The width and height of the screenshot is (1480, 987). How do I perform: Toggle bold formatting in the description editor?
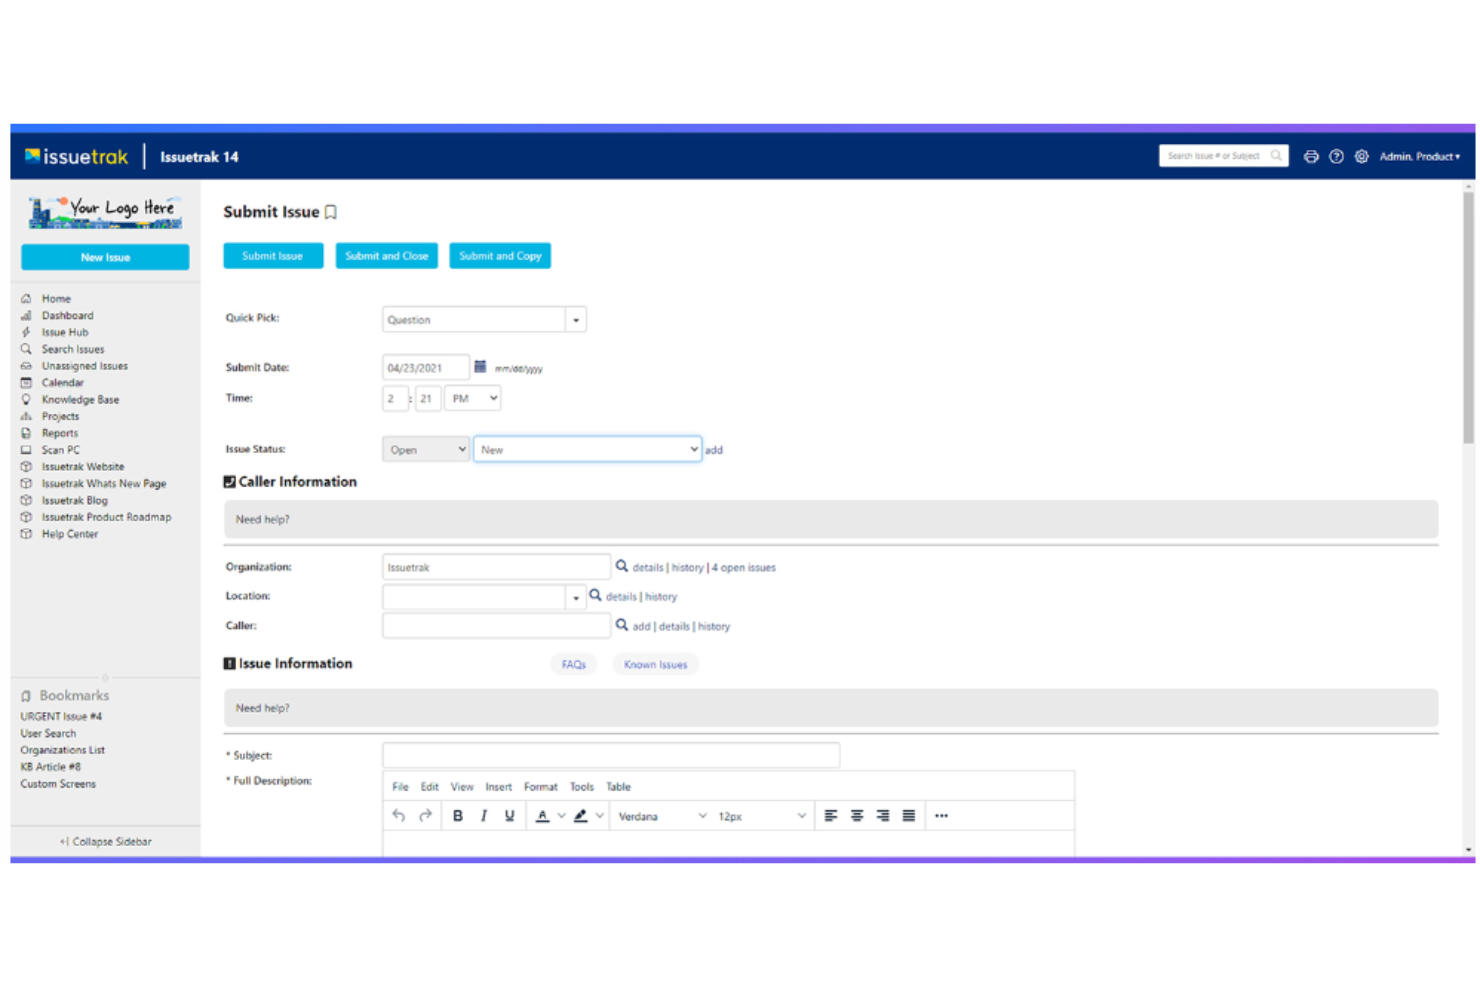(x=457, y=815)
